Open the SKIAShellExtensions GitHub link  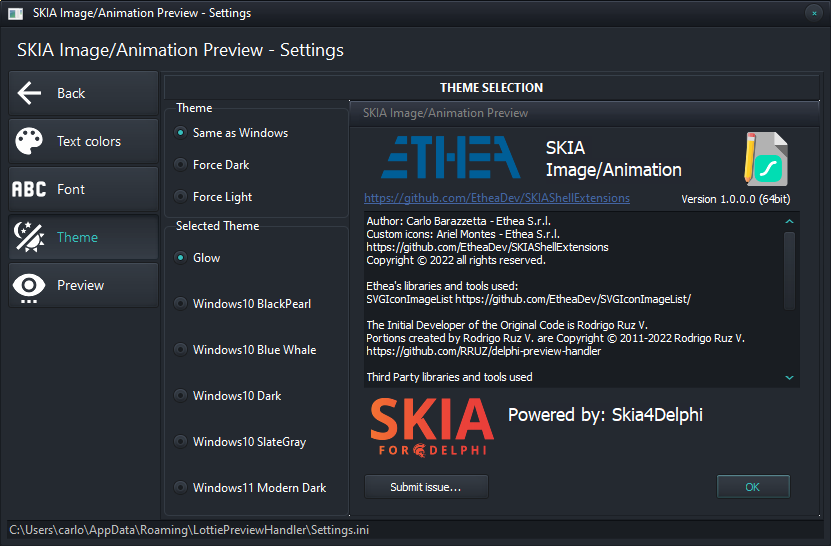click(x=497, y=198)
